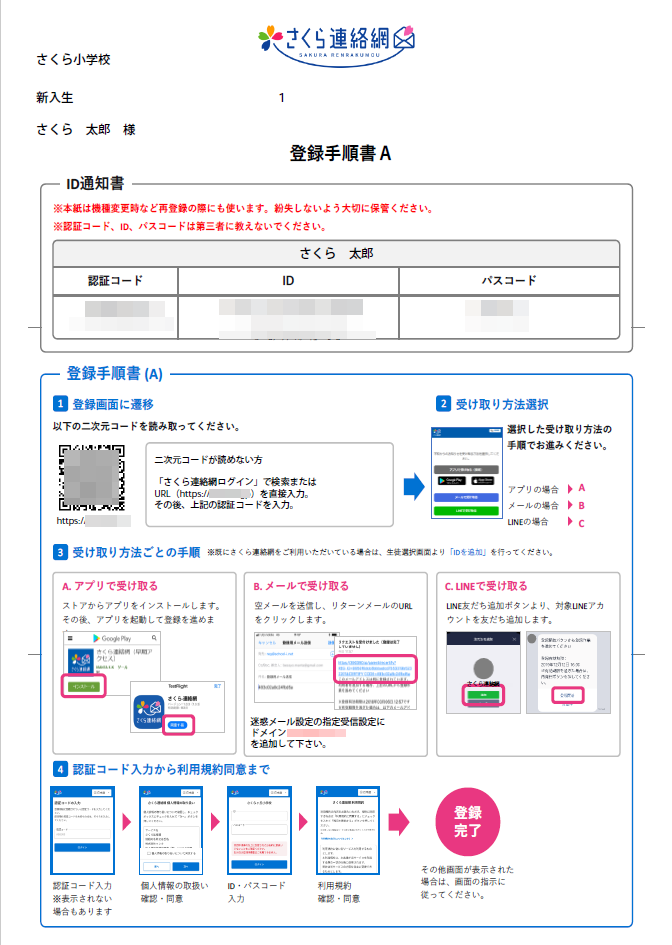
Task: Click the step 2 number badge 受け取り方法選択
Action: pyautogui.click(x=443, y=405)
